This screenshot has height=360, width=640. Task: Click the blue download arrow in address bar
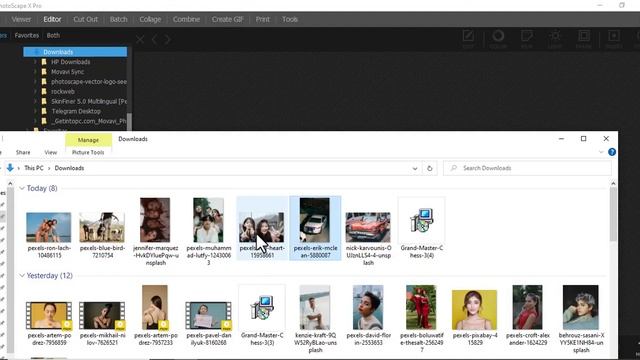point(10,168)
